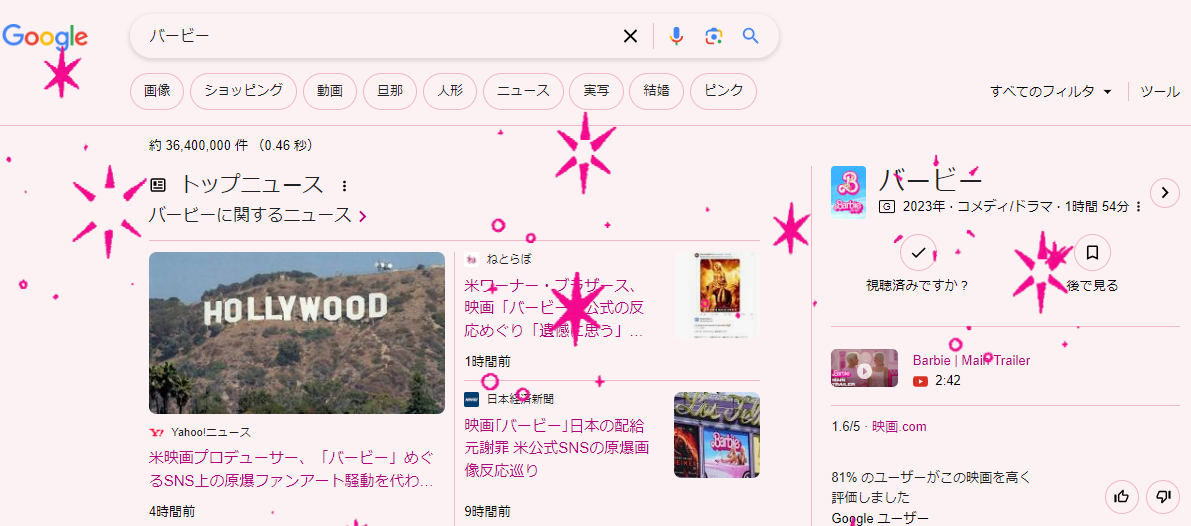Open the Barbie movie poster icon
This screenshot has height=526, width=1191.
(848, 192)
